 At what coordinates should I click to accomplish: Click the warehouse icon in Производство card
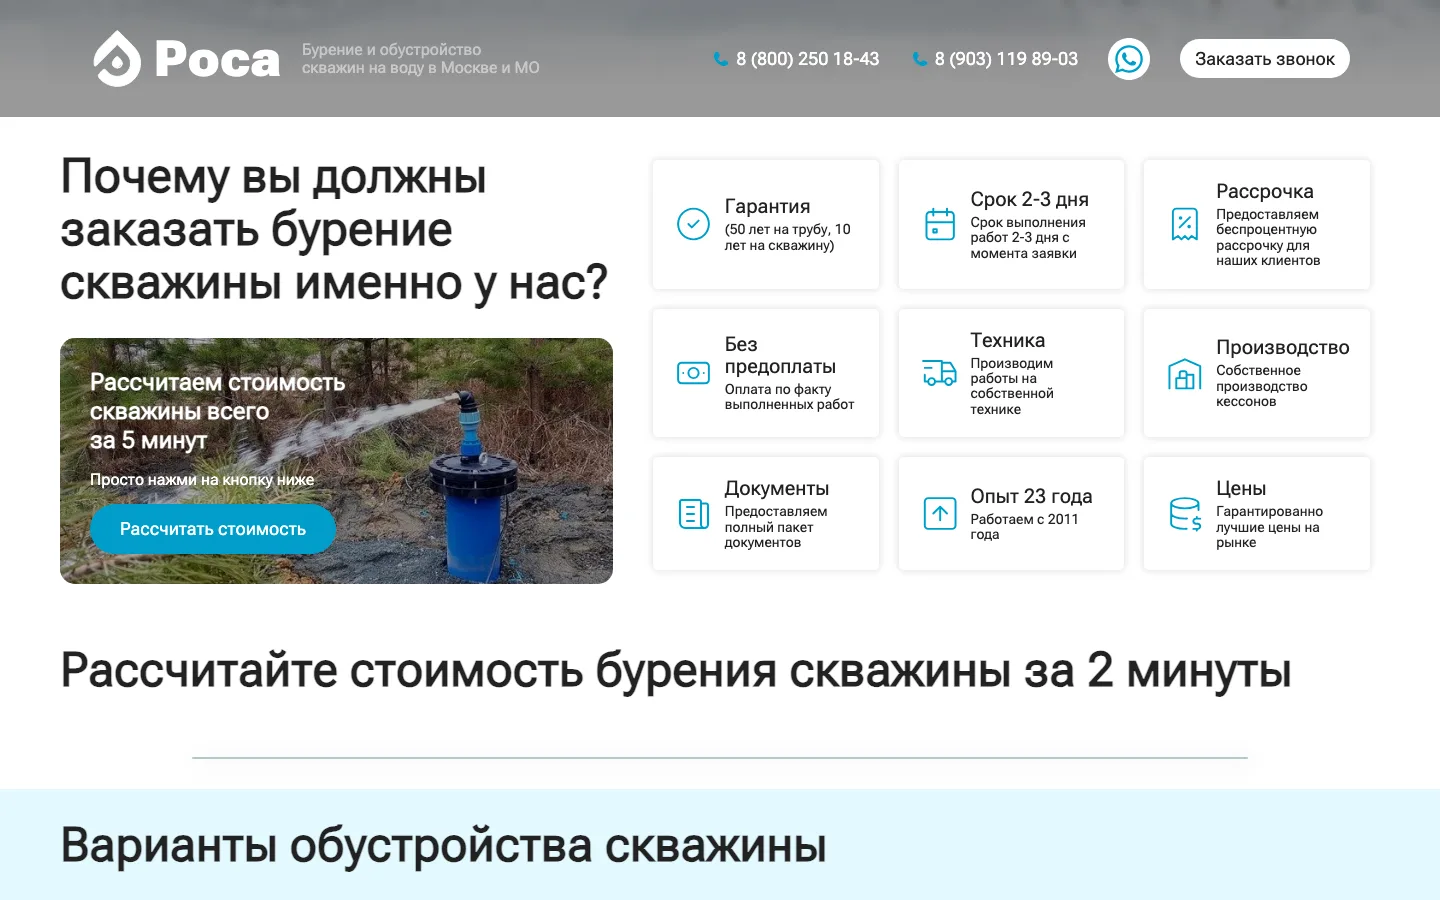1184,373
